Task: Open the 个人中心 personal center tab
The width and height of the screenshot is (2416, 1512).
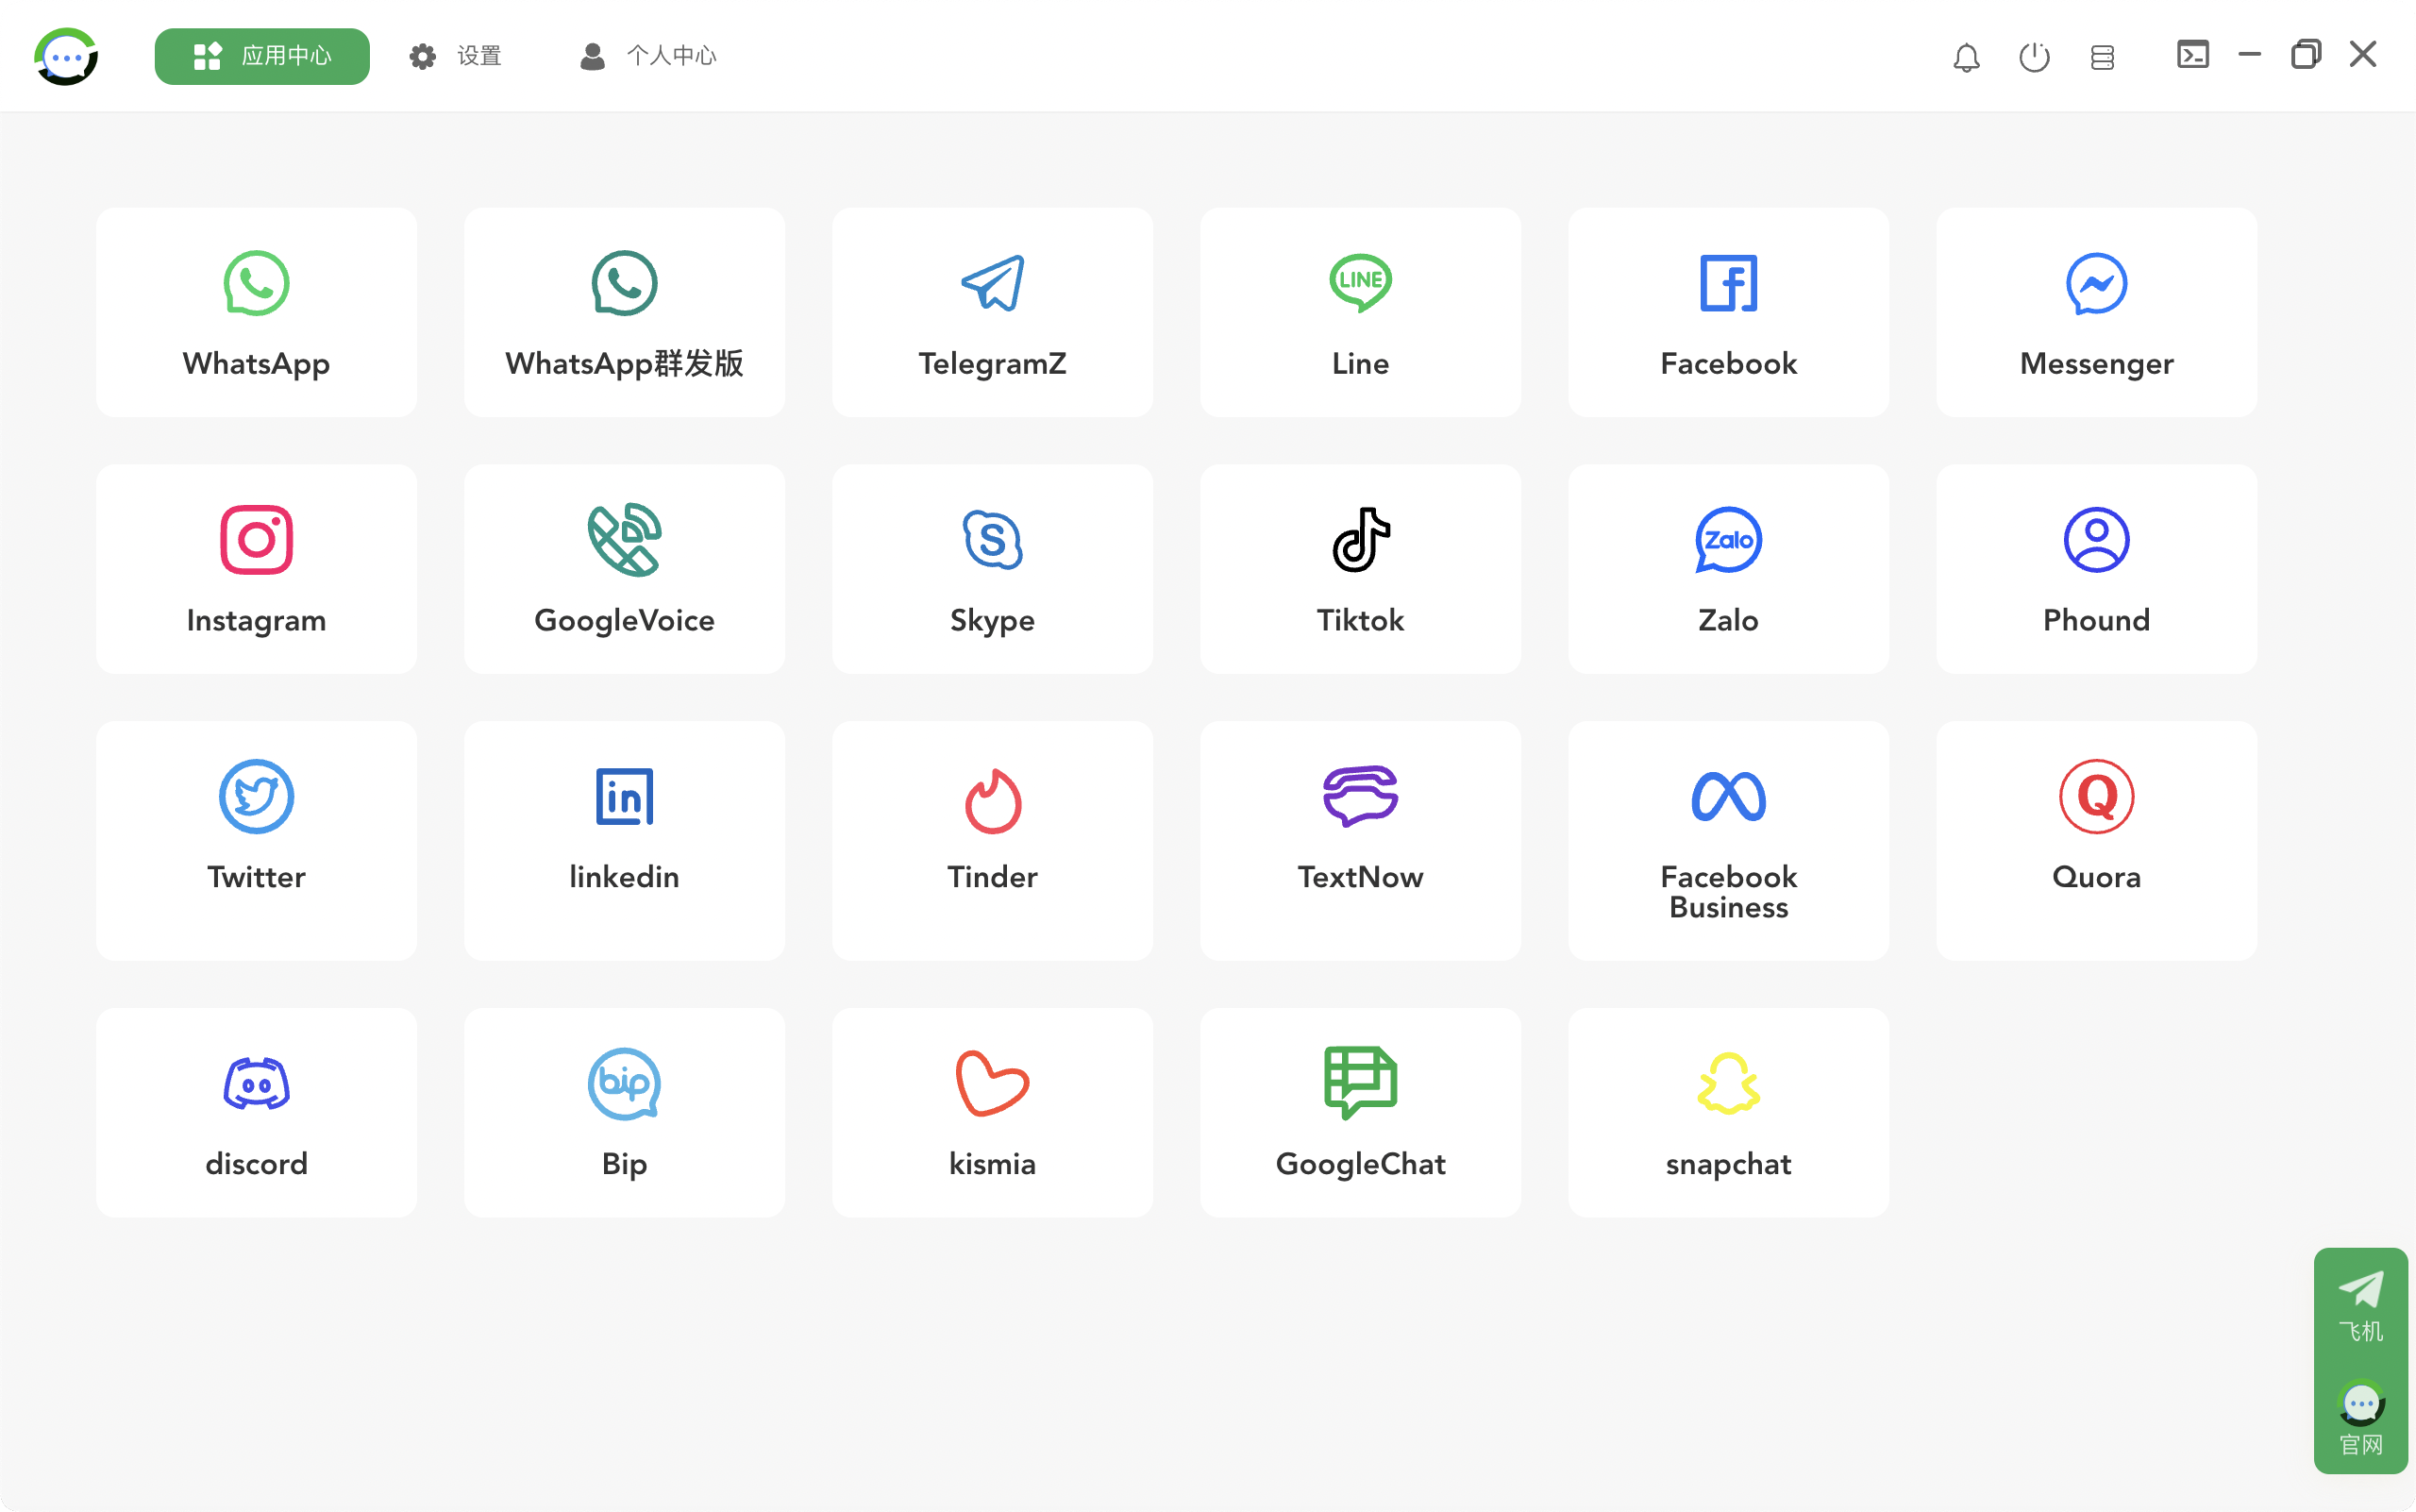Action: (x=648, y=56)
